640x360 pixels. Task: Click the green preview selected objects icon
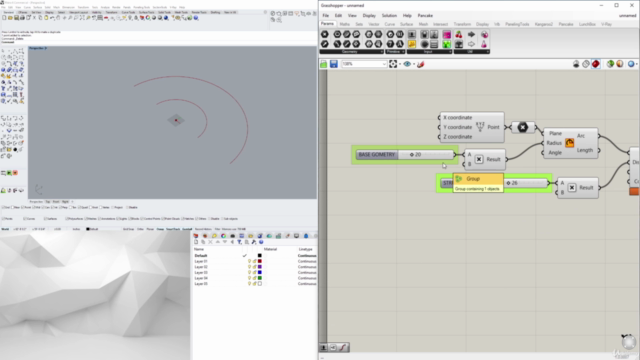pyautogui.click(x=610, y=64)
